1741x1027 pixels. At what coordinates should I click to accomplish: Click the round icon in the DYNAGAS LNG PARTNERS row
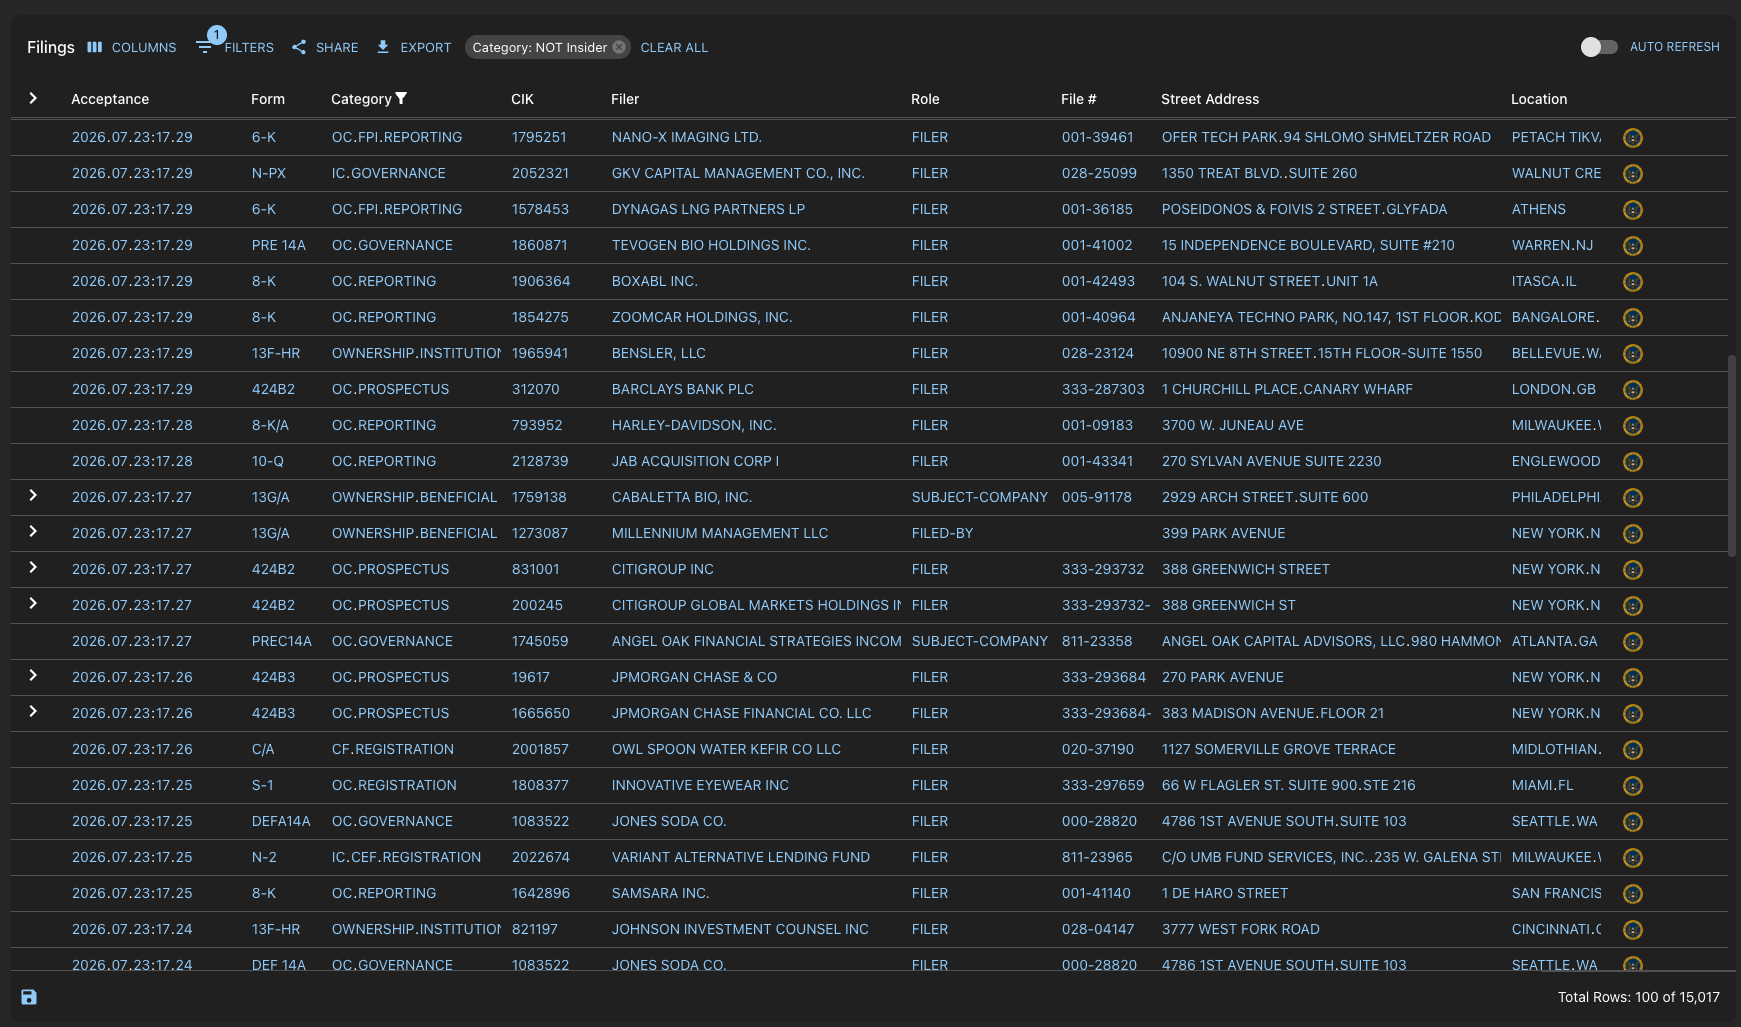click(1633, 210)
